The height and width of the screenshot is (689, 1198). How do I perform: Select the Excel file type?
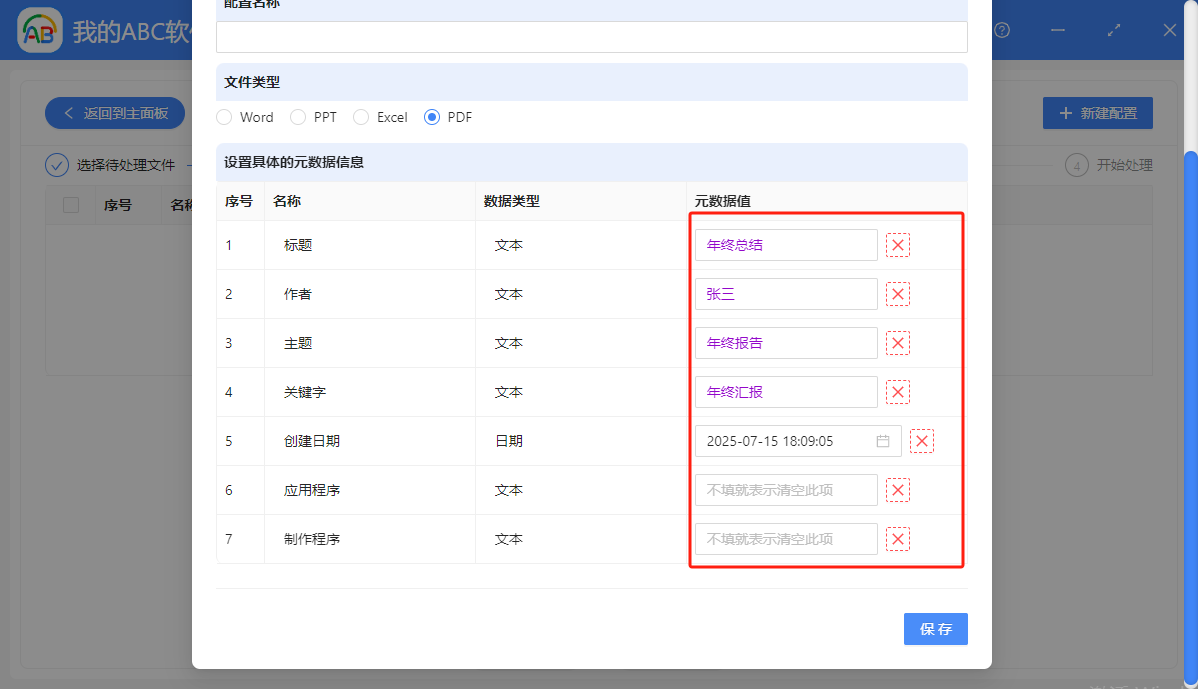[x=361, y=117]
